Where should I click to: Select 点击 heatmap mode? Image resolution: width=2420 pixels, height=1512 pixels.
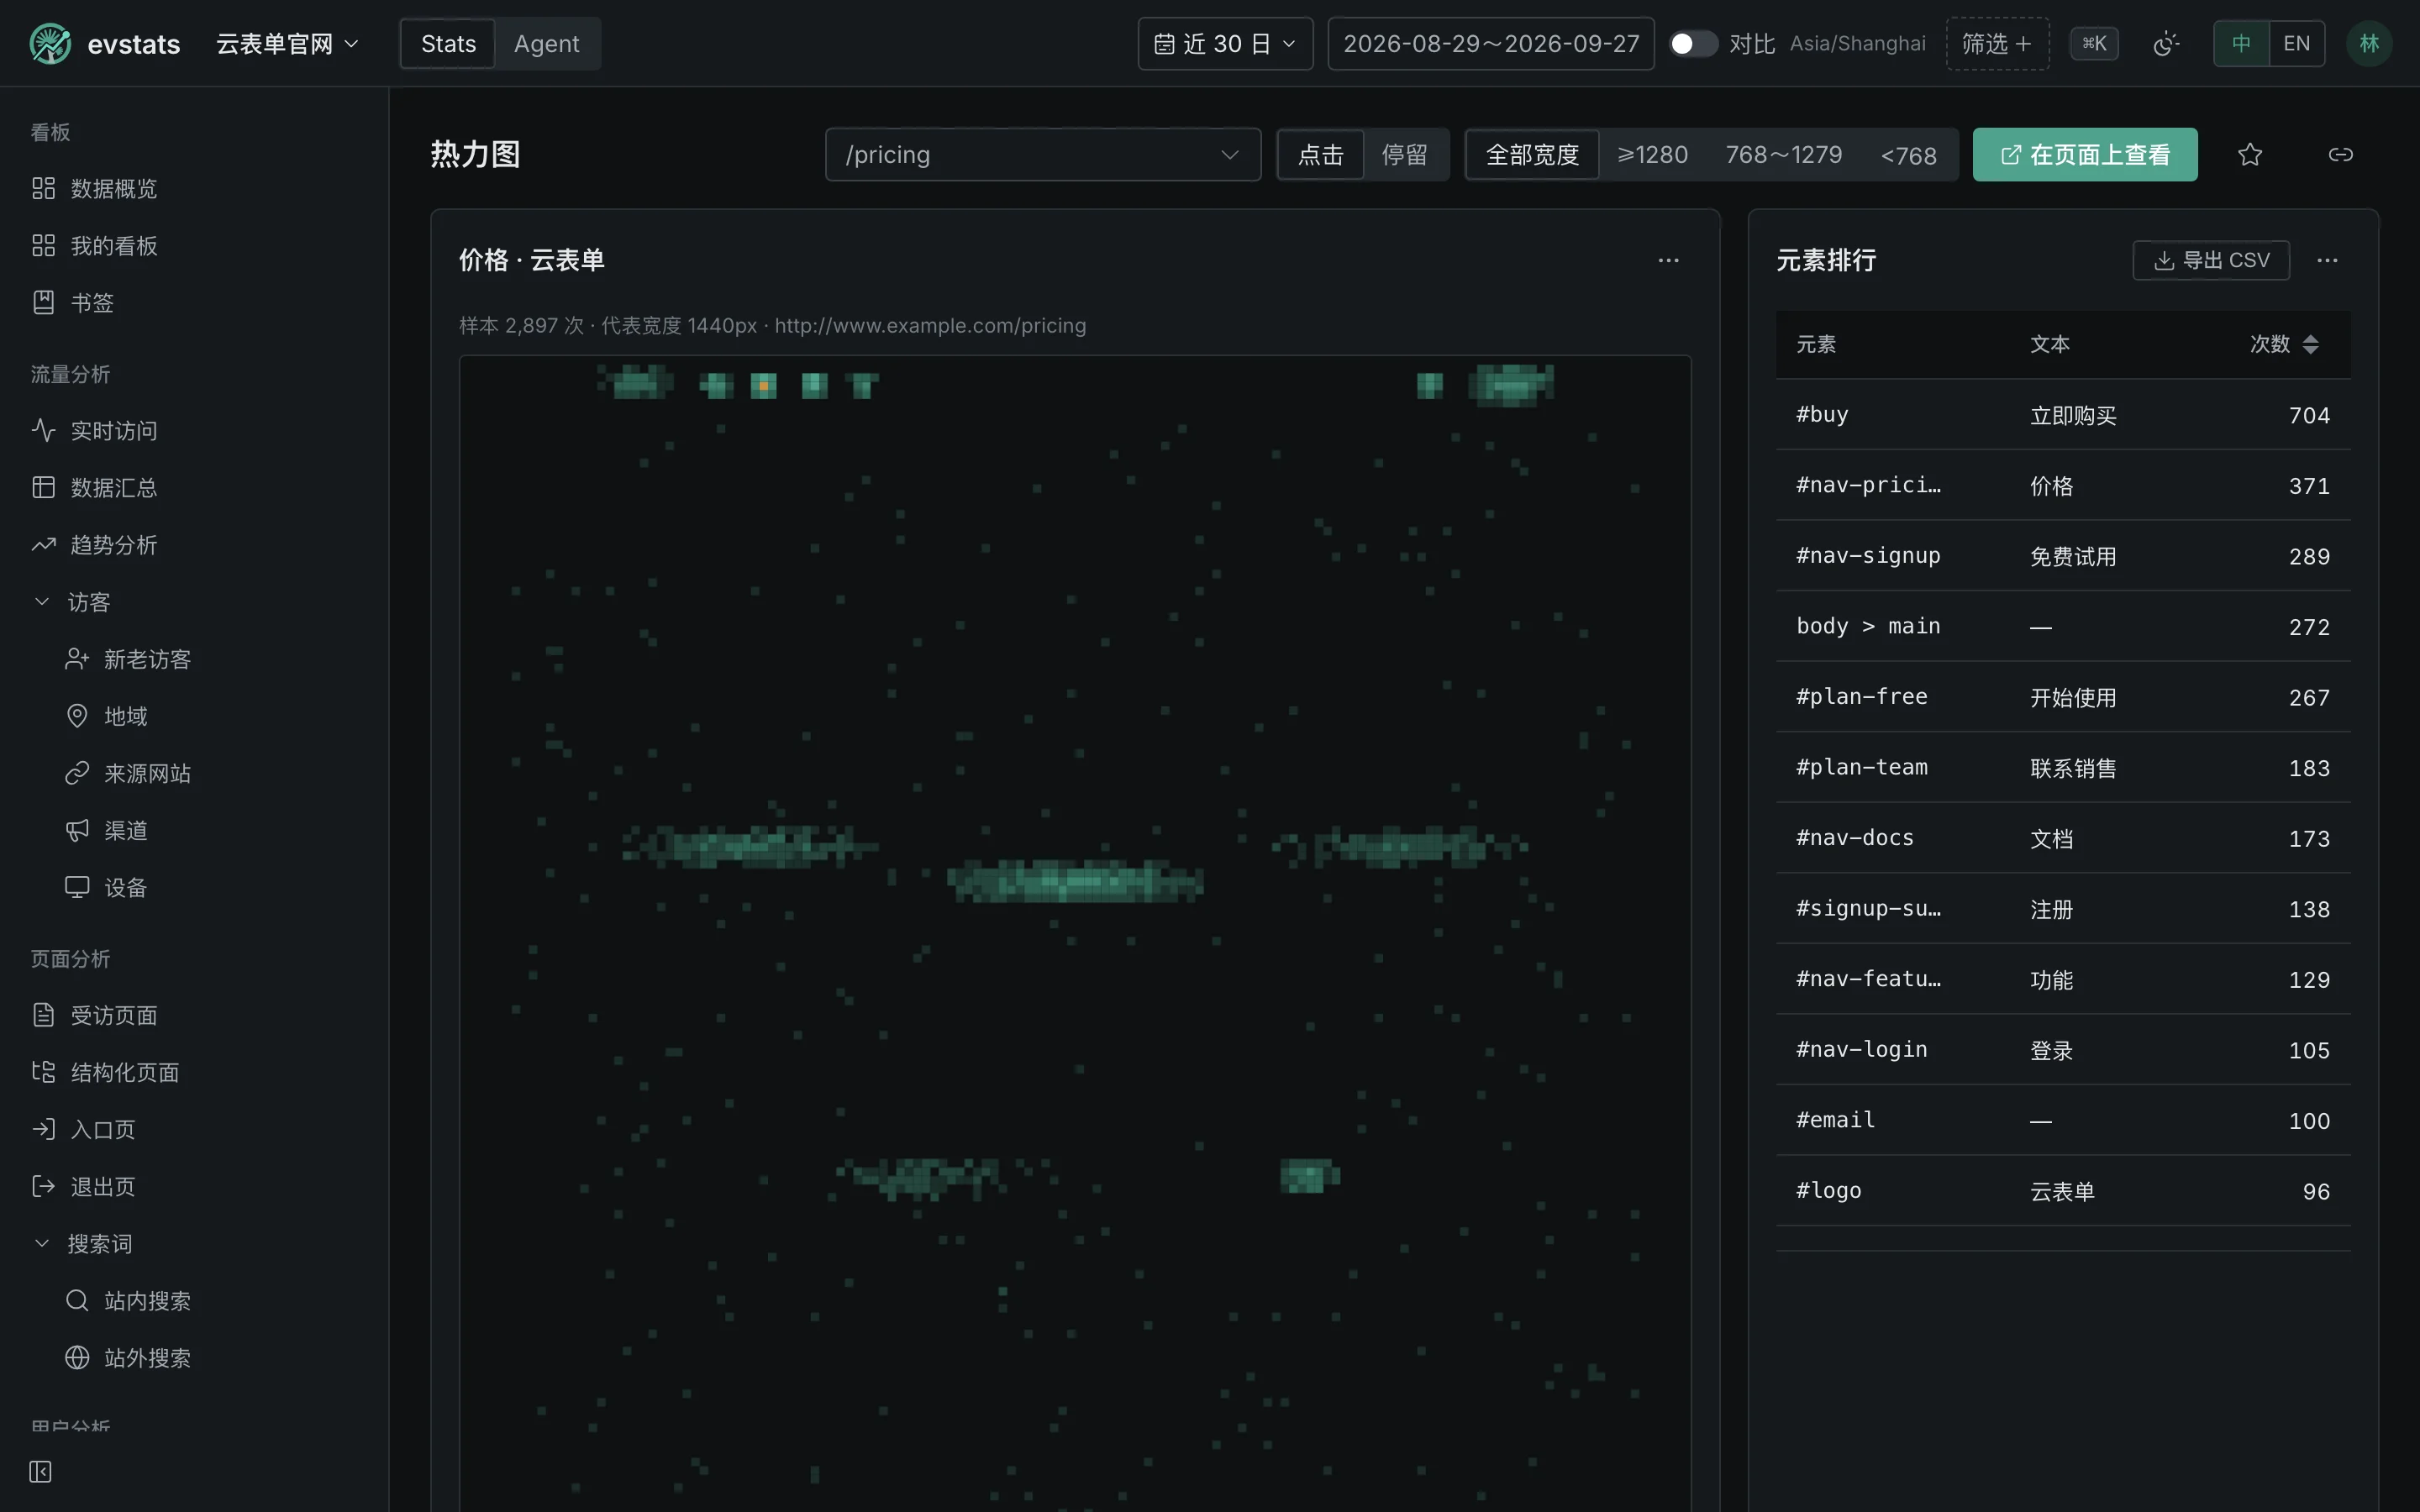(x=1320, y=155)
